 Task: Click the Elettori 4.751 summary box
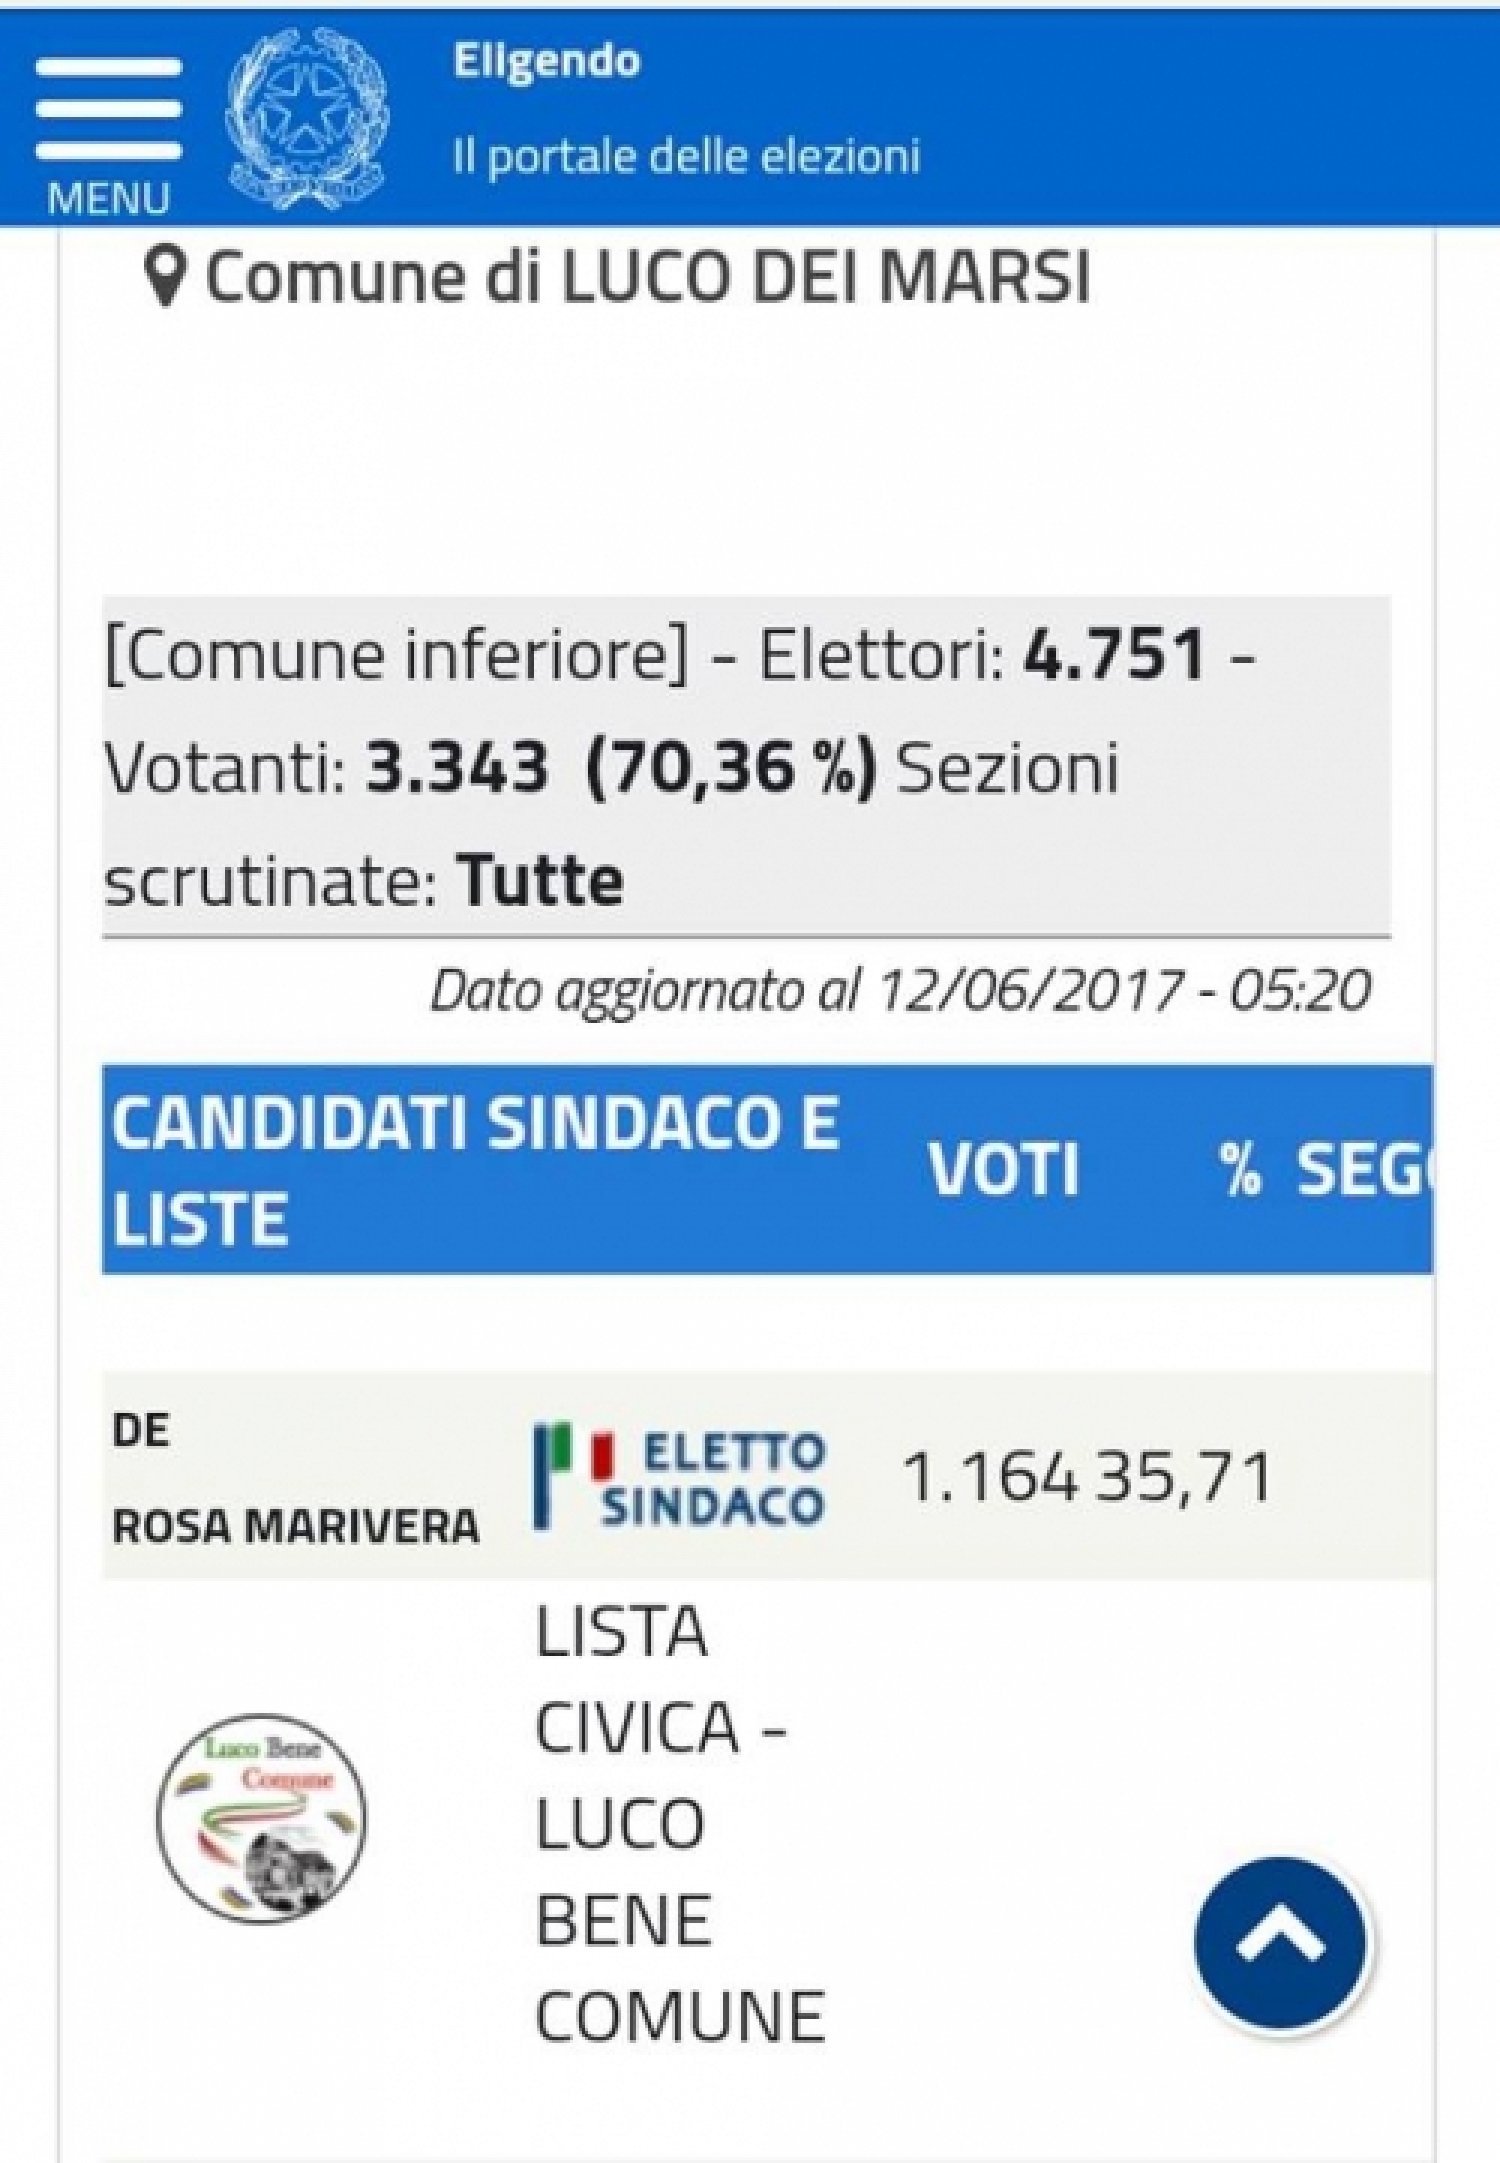coord(746,766)
